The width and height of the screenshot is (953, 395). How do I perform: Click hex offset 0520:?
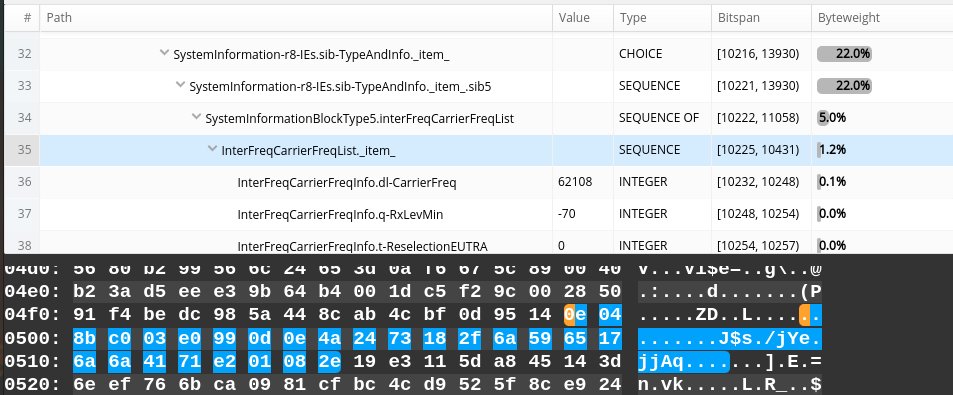(x=32, y=385)
